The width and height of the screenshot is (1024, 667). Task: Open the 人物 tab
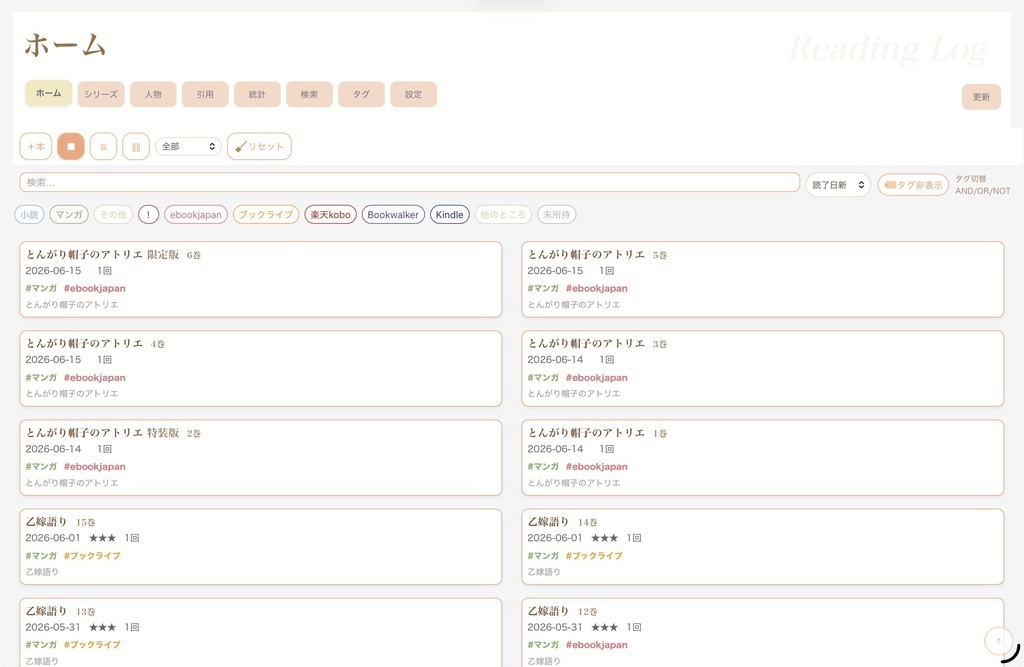[x=153, y=94]
